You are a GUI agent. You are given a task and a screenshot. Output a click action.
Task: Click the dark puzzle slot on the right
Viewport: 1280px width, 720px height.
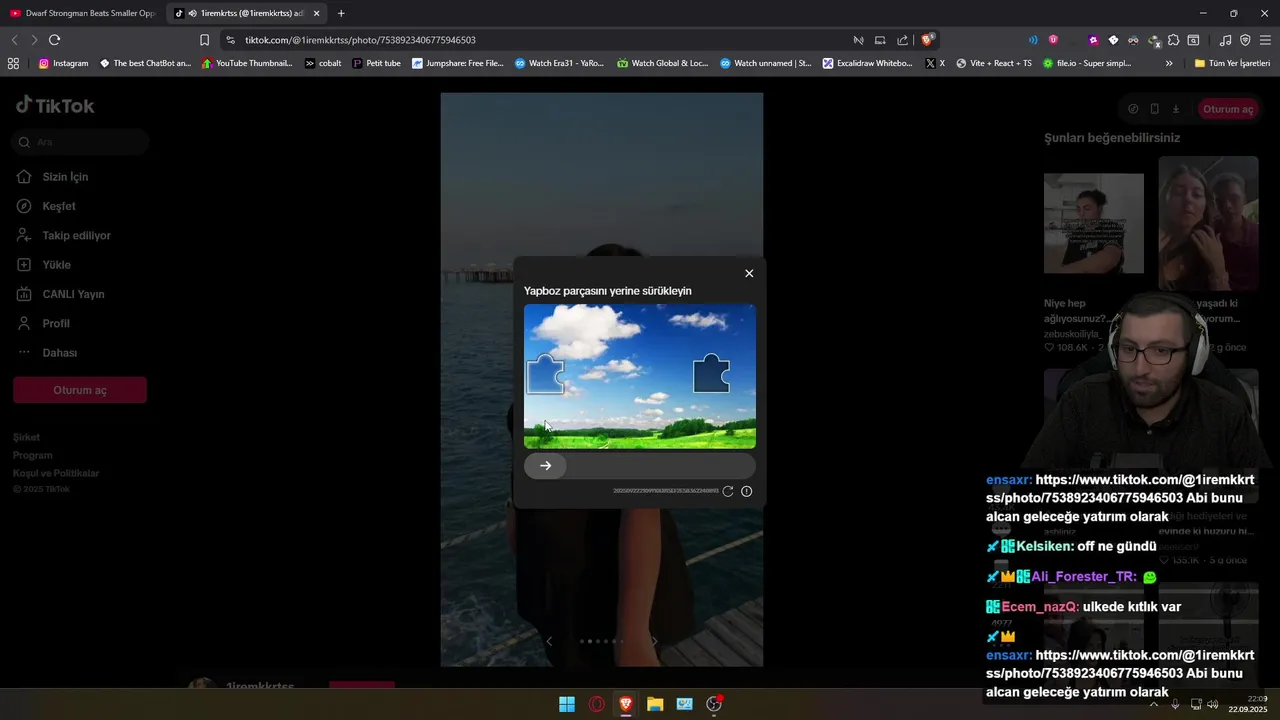[711, 373]
